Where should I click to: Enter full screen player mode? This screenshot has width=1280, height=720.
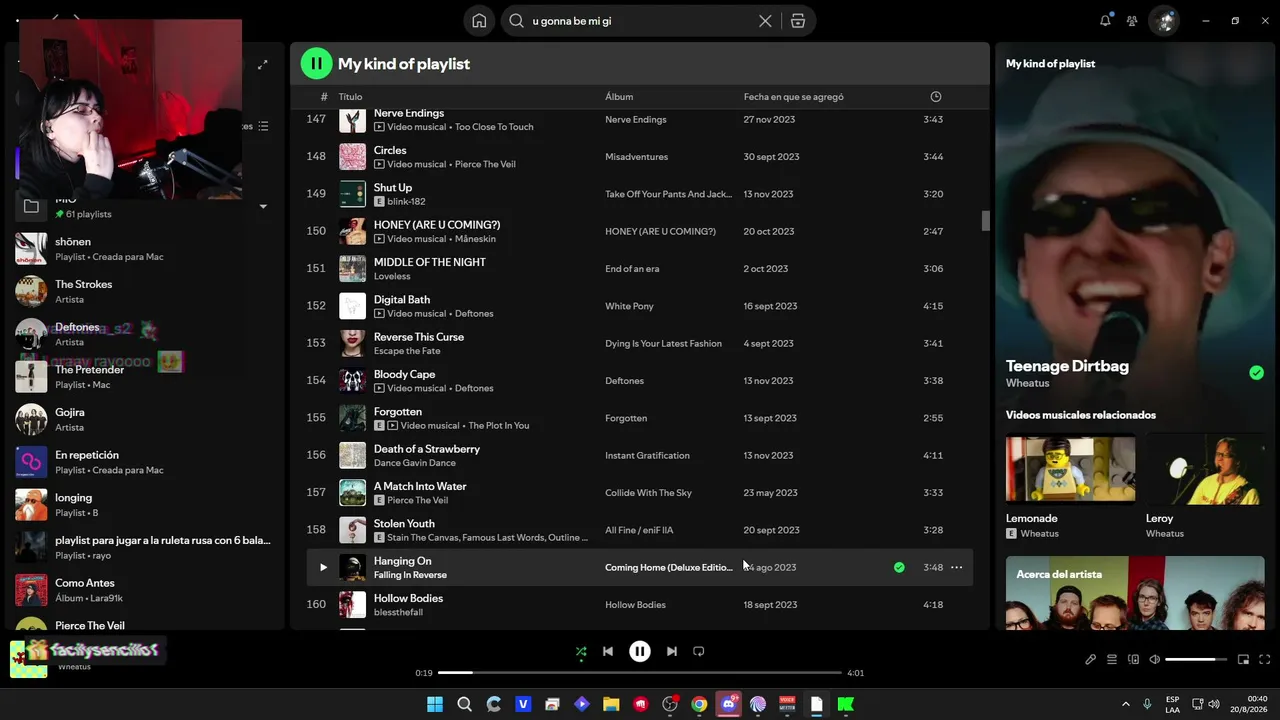(1265, 660)
